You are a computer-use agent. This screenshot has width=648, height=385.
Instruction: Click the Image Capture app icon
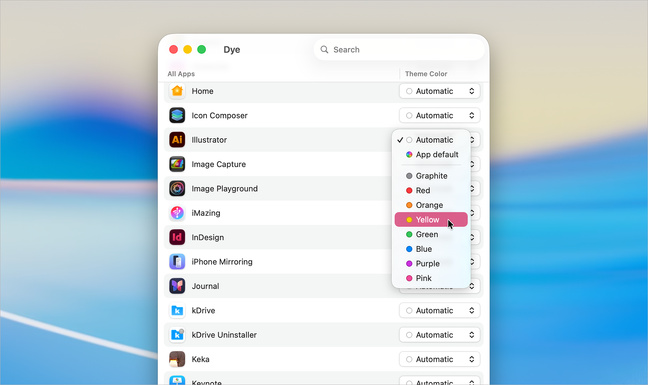[177, 164]
